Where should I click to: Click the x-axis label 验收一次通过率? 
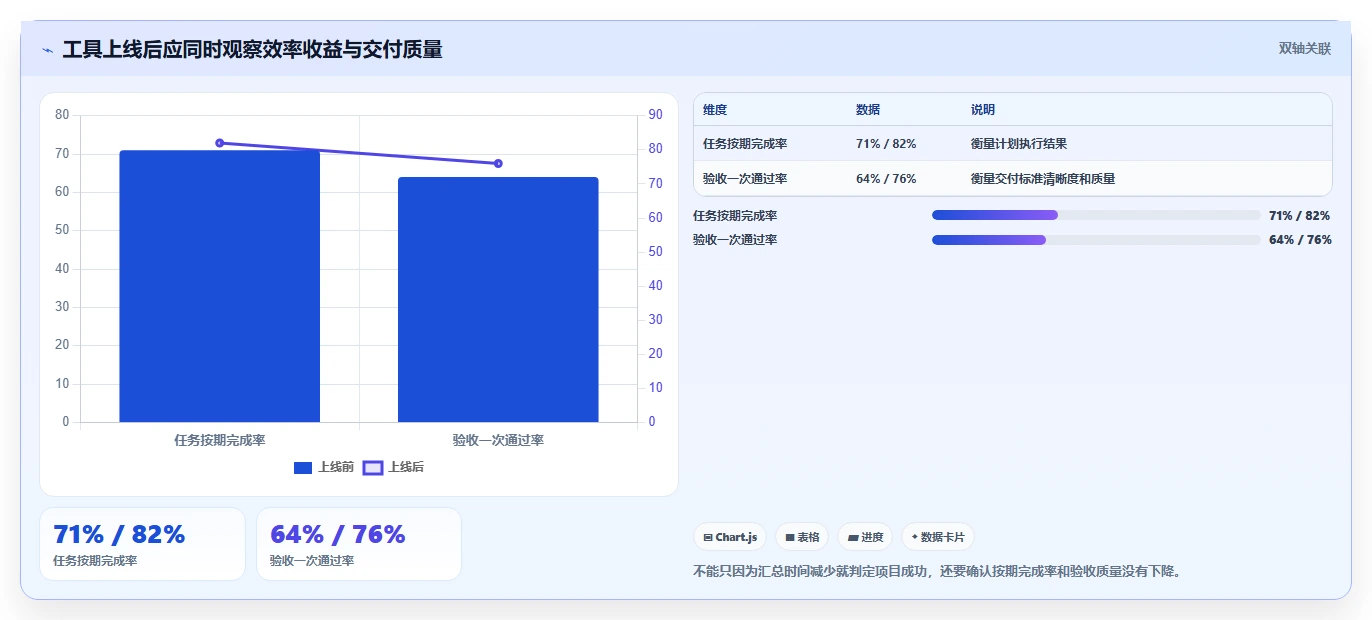[498, 440]
